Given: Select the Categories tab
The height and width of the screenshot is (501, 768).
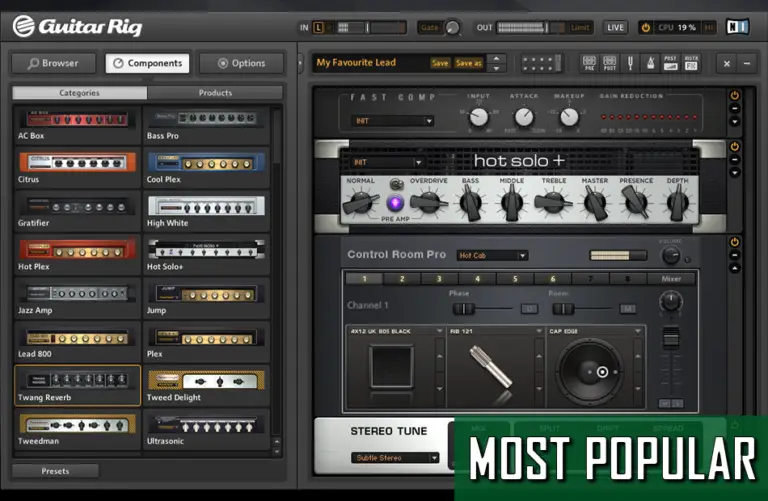Looking at the screenshot, I should point(79,93).
